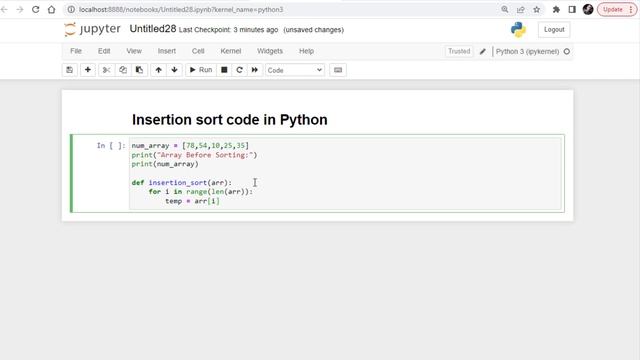640x360 pixels.
Task: Click the print(num_array) code line
Action: pyautogui.click(x=165, y=164)
